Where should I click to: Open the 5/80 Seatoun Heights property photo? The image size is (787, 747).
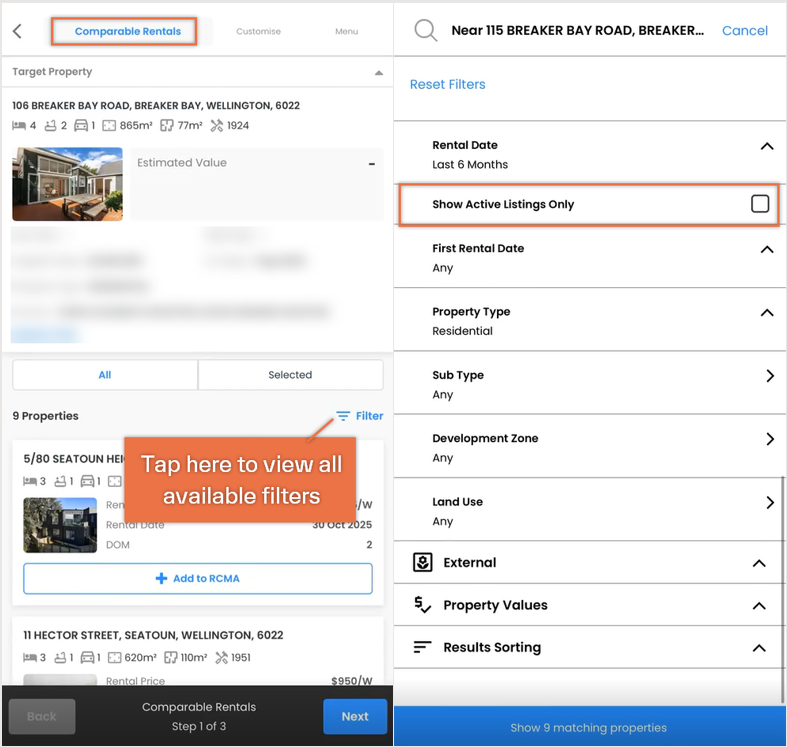pyautogui.click(x=60, y=525)
